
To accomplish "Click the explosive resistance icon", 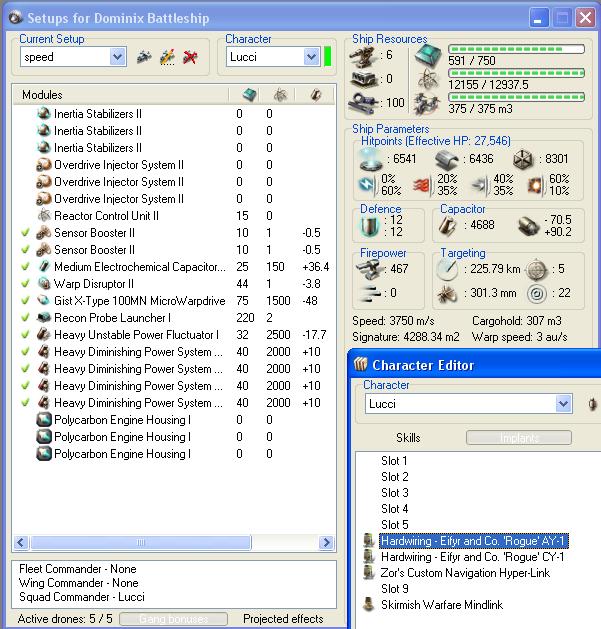I will (x=536, y=185).
